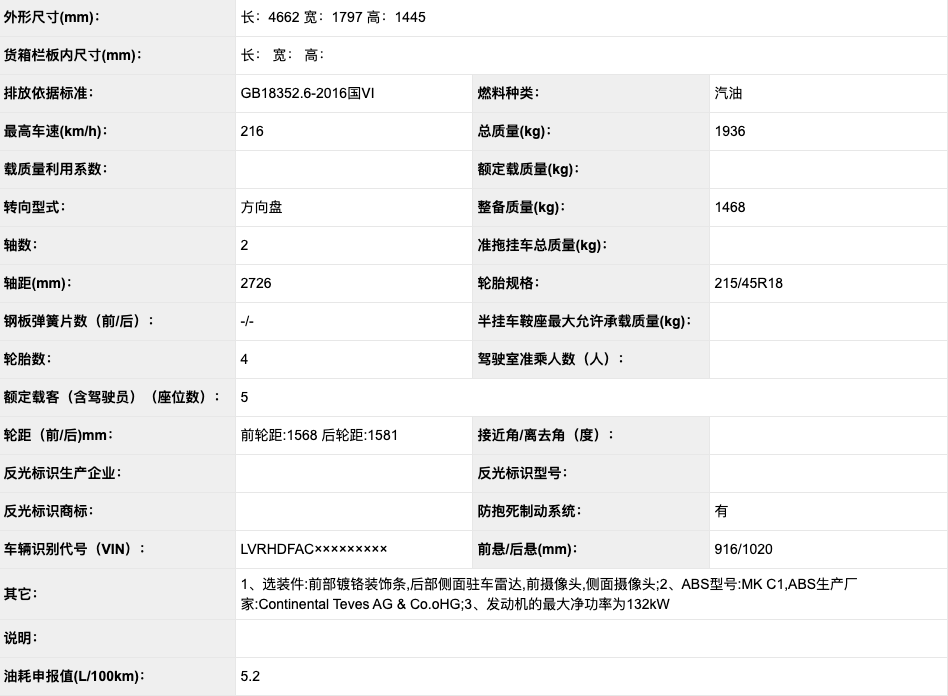
Task: Click the gross mass value 1936
Action: 728,131
